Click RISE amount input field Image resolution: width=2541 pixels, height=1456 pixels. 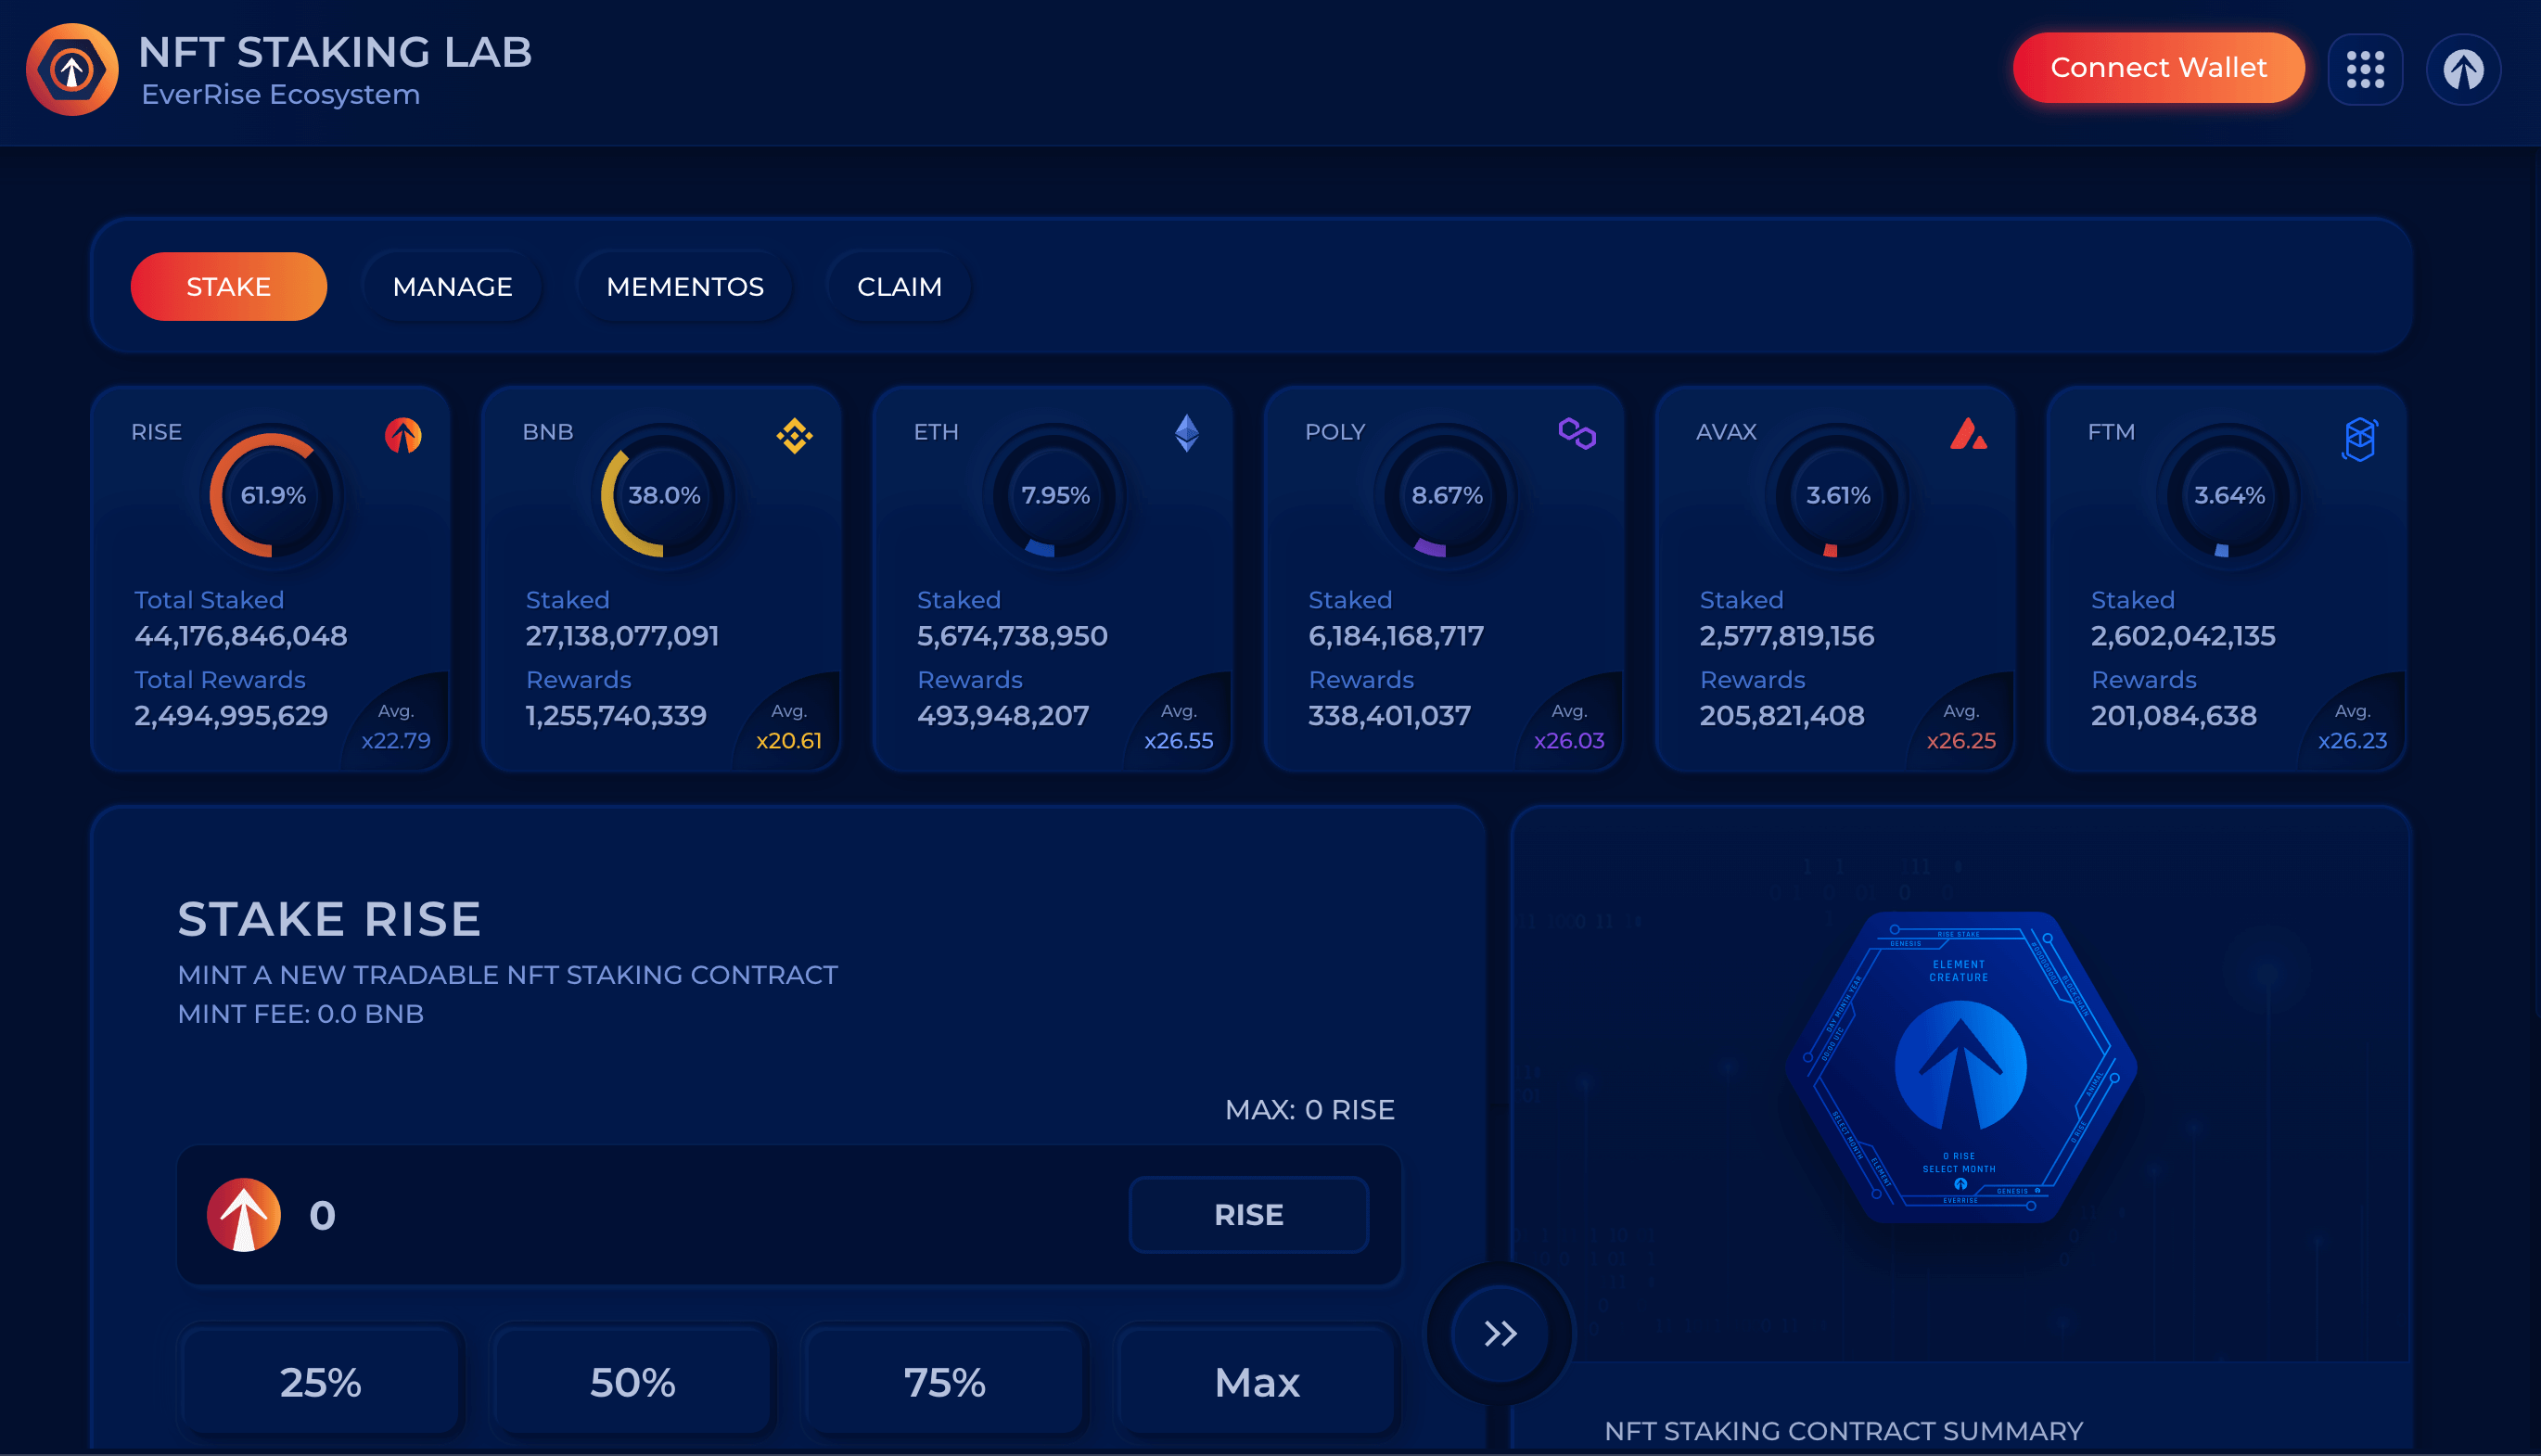[x=698, y=1213]
